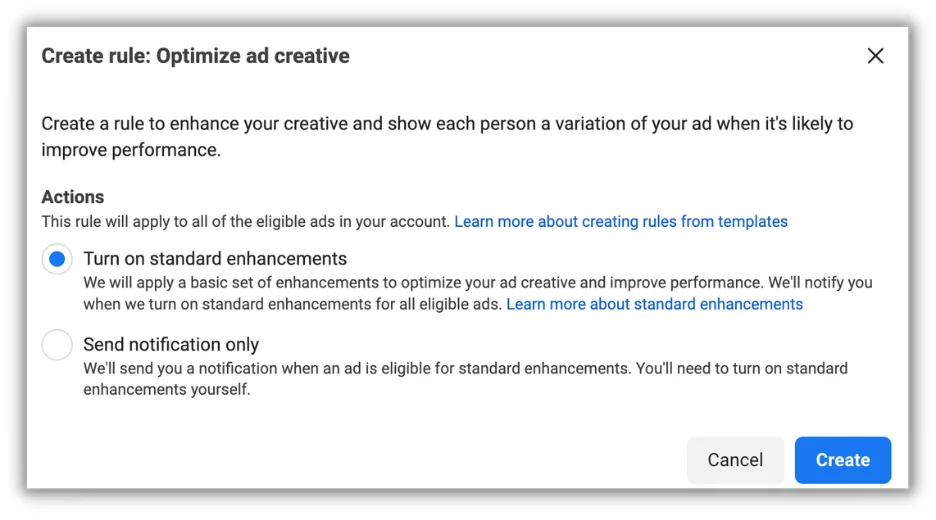Click the "improve performance." intro text line
The image size is (936, 520).
pyautogui.click(x=130, y=150)
